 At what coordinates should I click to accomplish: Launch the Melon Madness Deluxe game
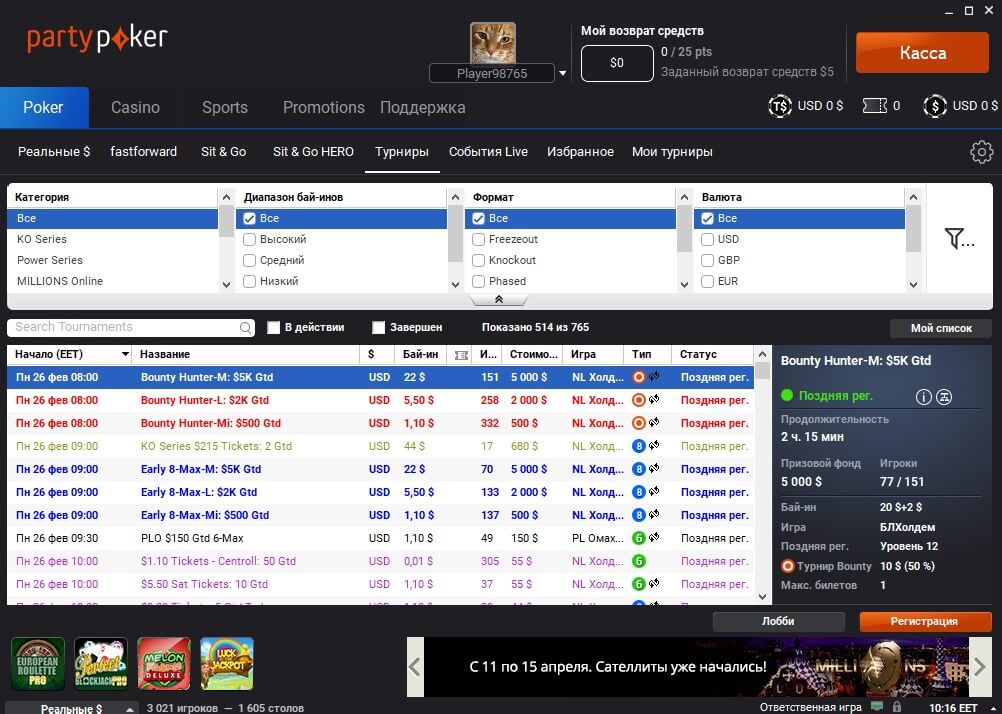pos(164,664)
